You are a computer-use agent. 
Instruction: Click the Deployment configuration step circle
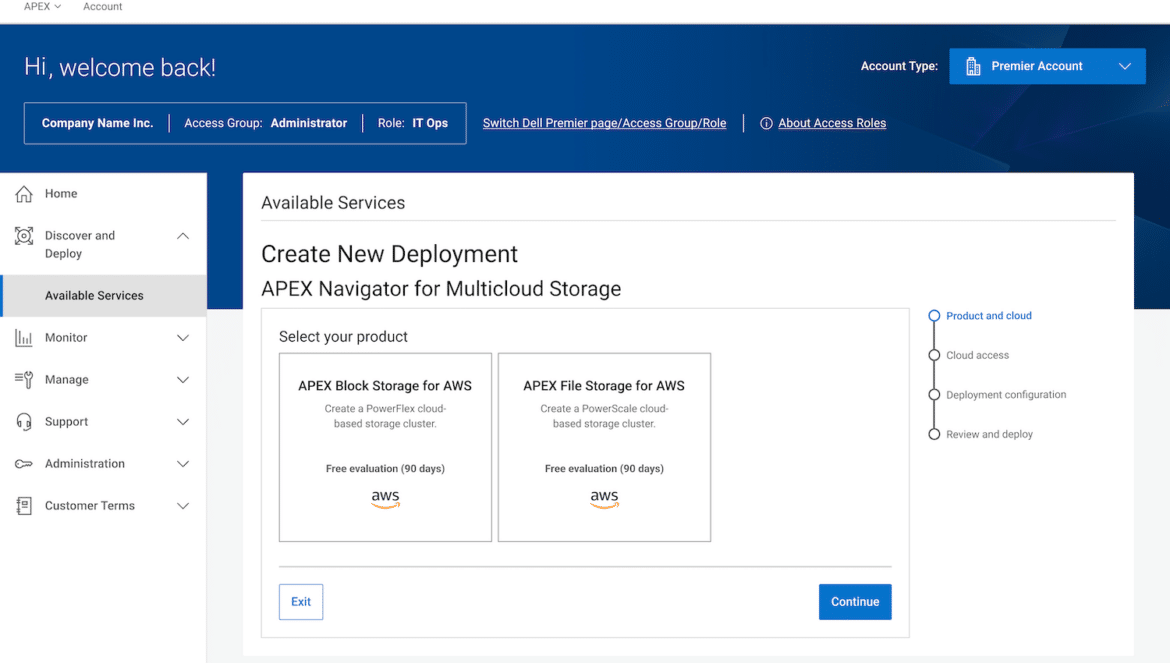pos(934,395)
